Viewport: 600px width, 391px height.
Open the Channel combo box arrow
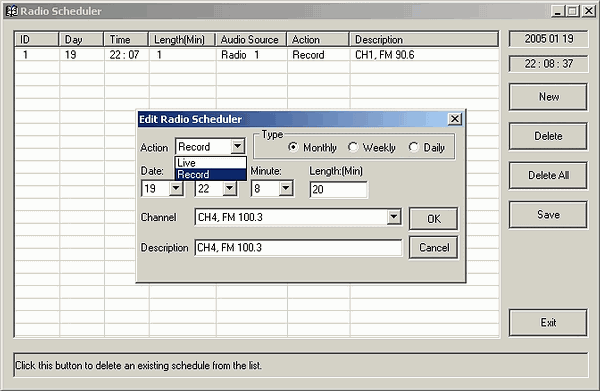[x=393, y=217]
